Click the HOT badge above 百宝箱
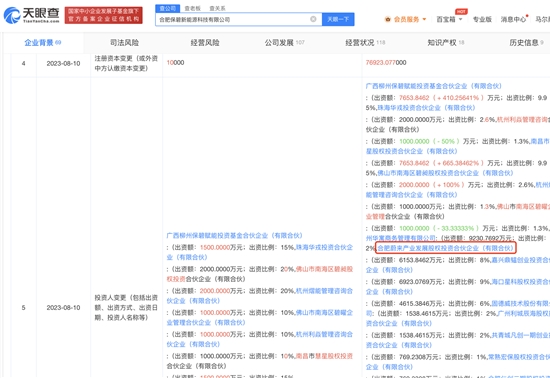 [461, 12]
